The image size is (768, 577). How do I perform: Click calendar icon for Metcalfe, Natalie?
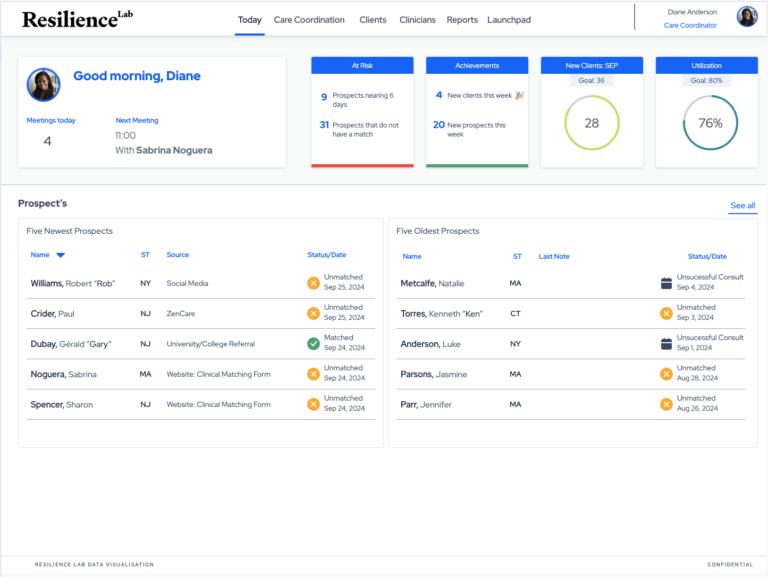click(666, 283)
